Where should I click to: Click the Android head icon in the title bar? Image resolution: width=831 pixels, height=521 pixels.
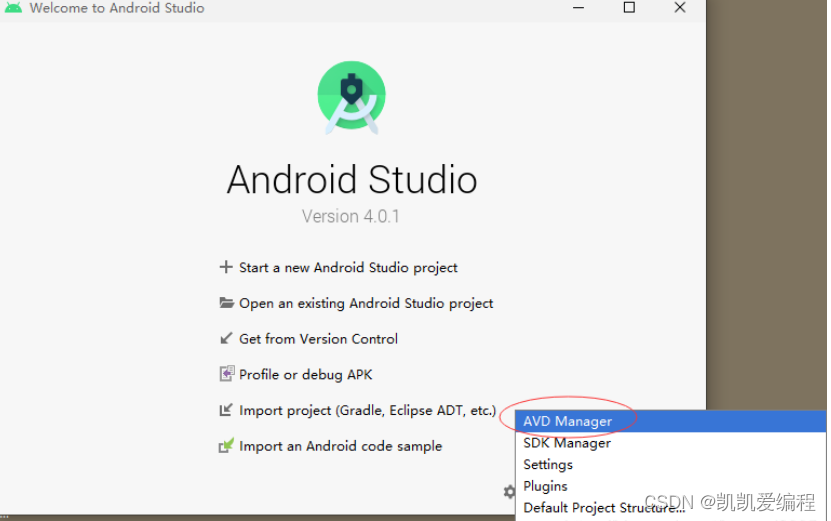tap(13, 7)
